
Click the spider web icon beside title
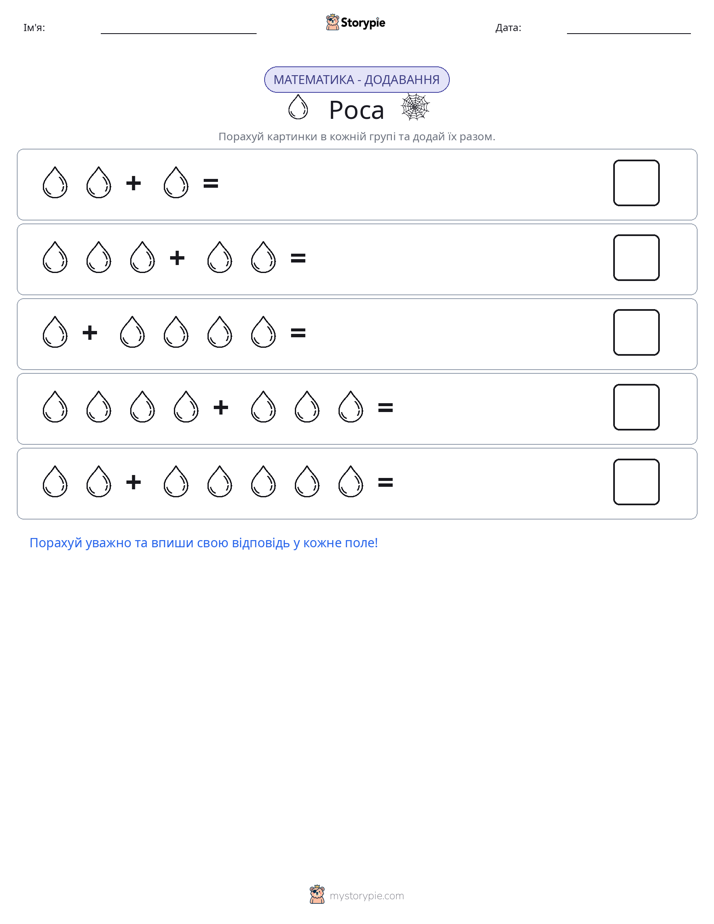(415, 107)
